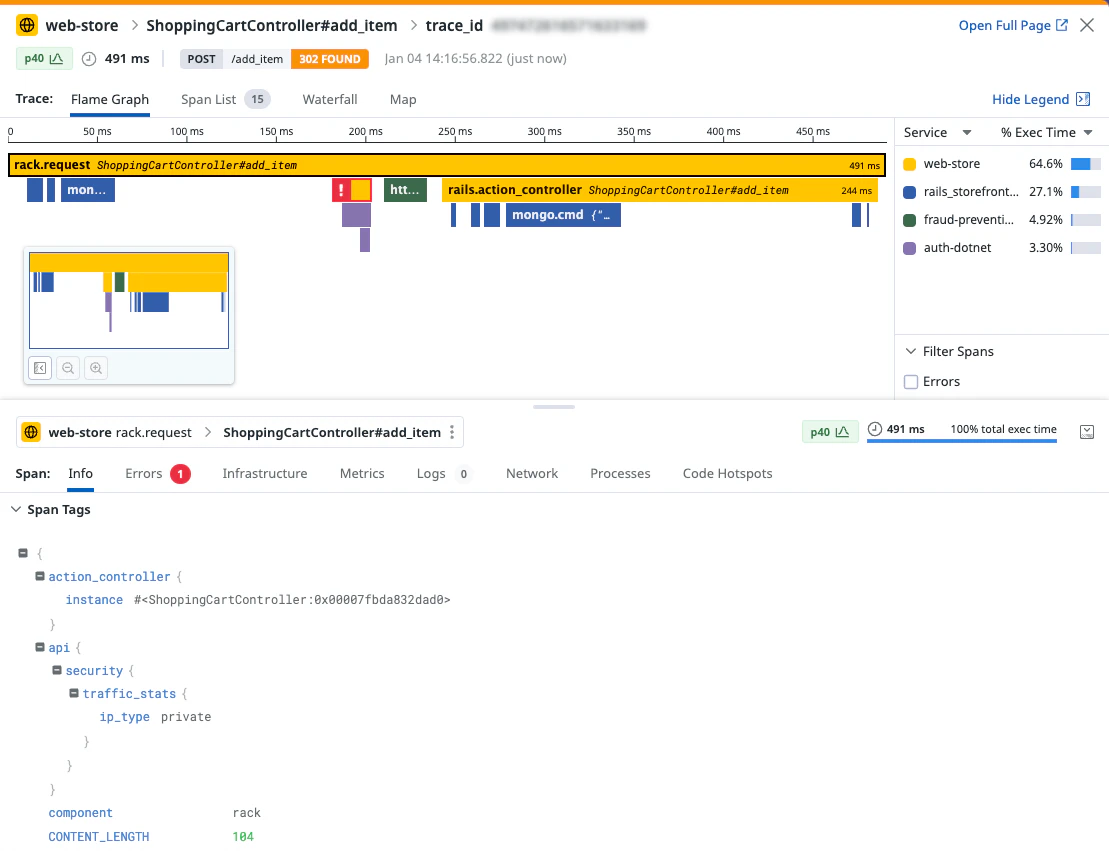
Task: Click the fraud-prevention green color swatch
Action: coord(909,220)
